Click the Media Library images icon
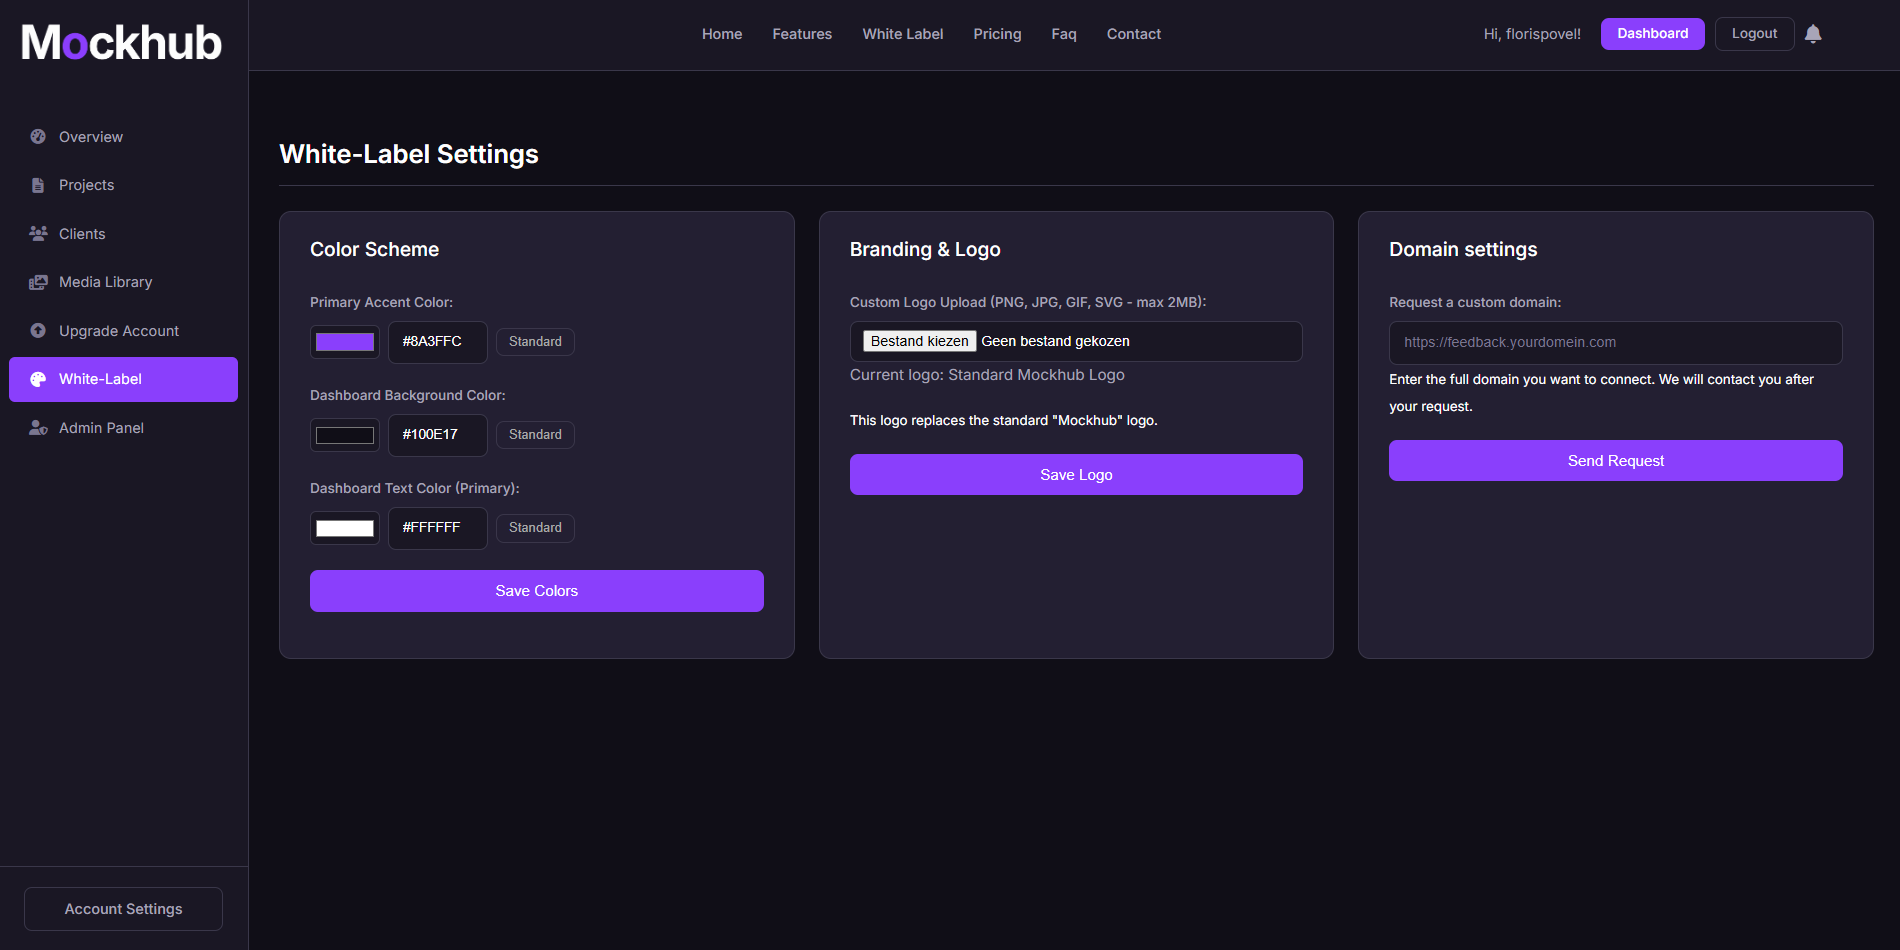 38,282
